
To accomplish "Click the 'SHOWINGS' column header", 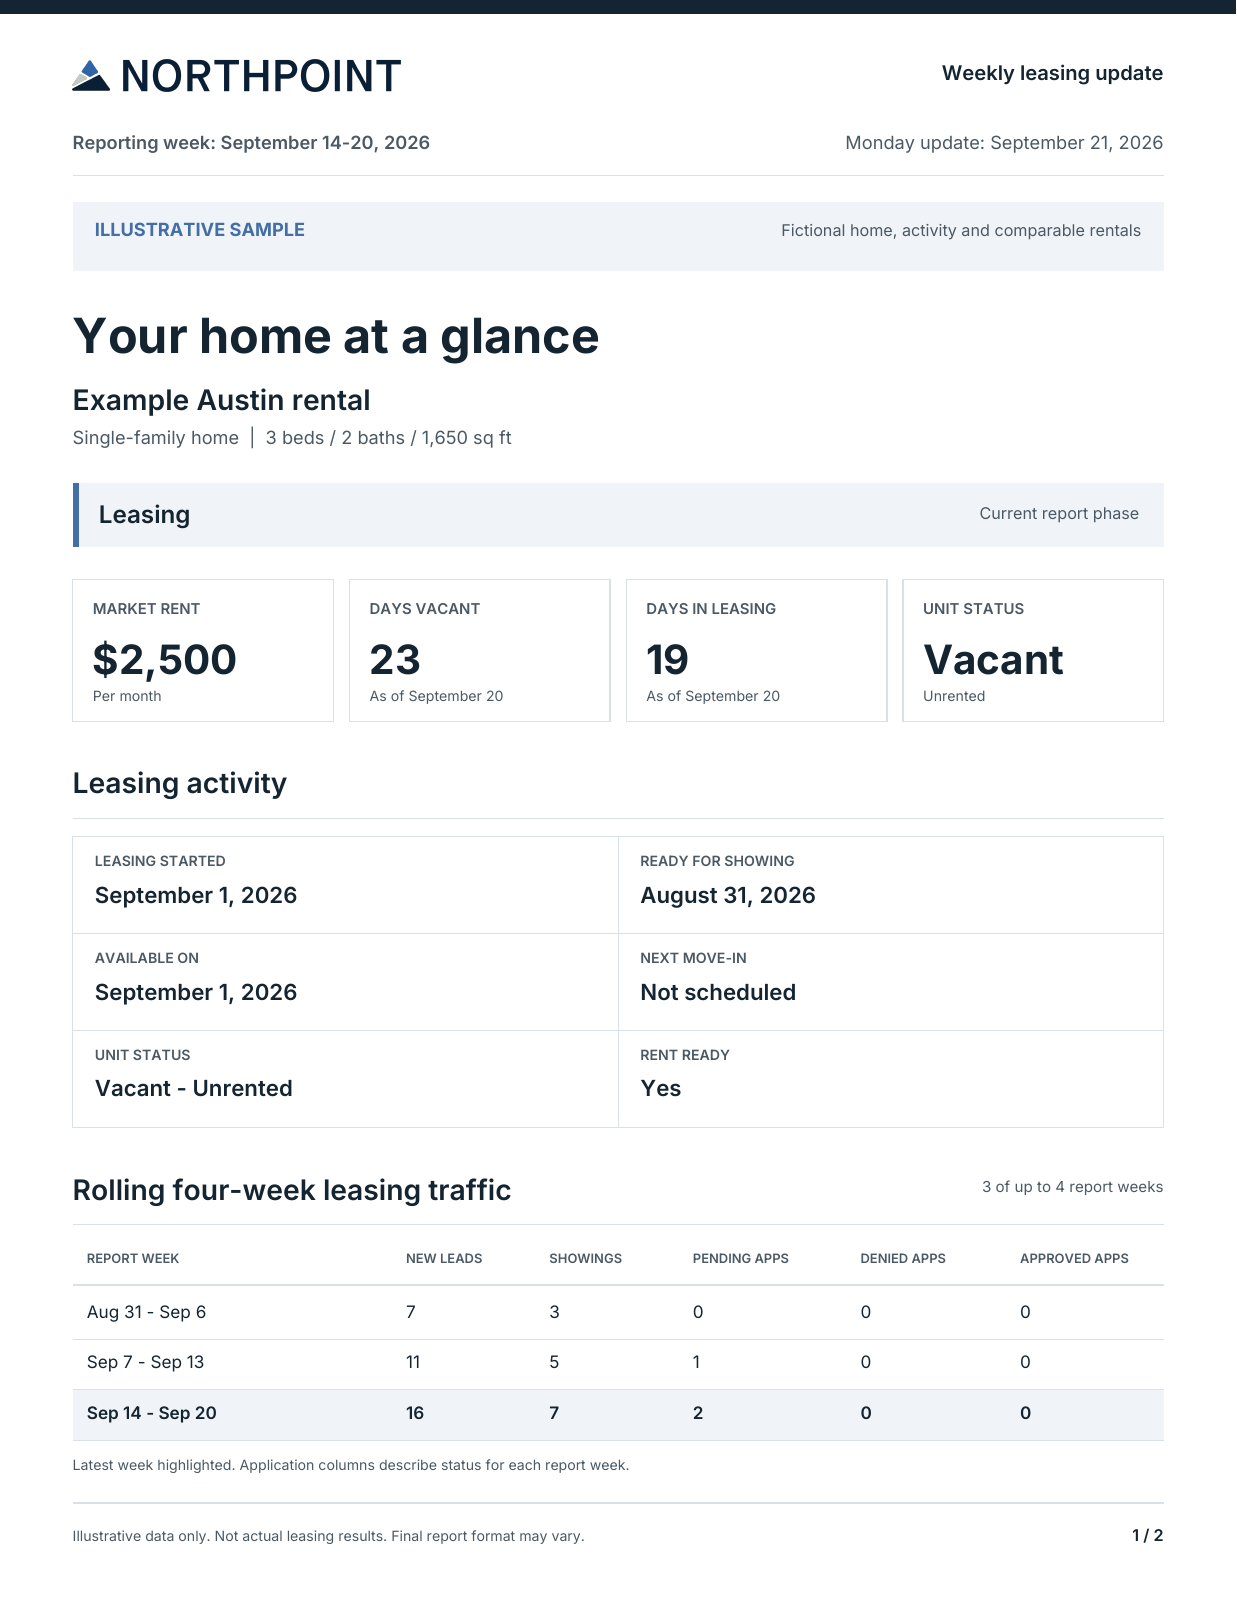I will [585, 1259].
